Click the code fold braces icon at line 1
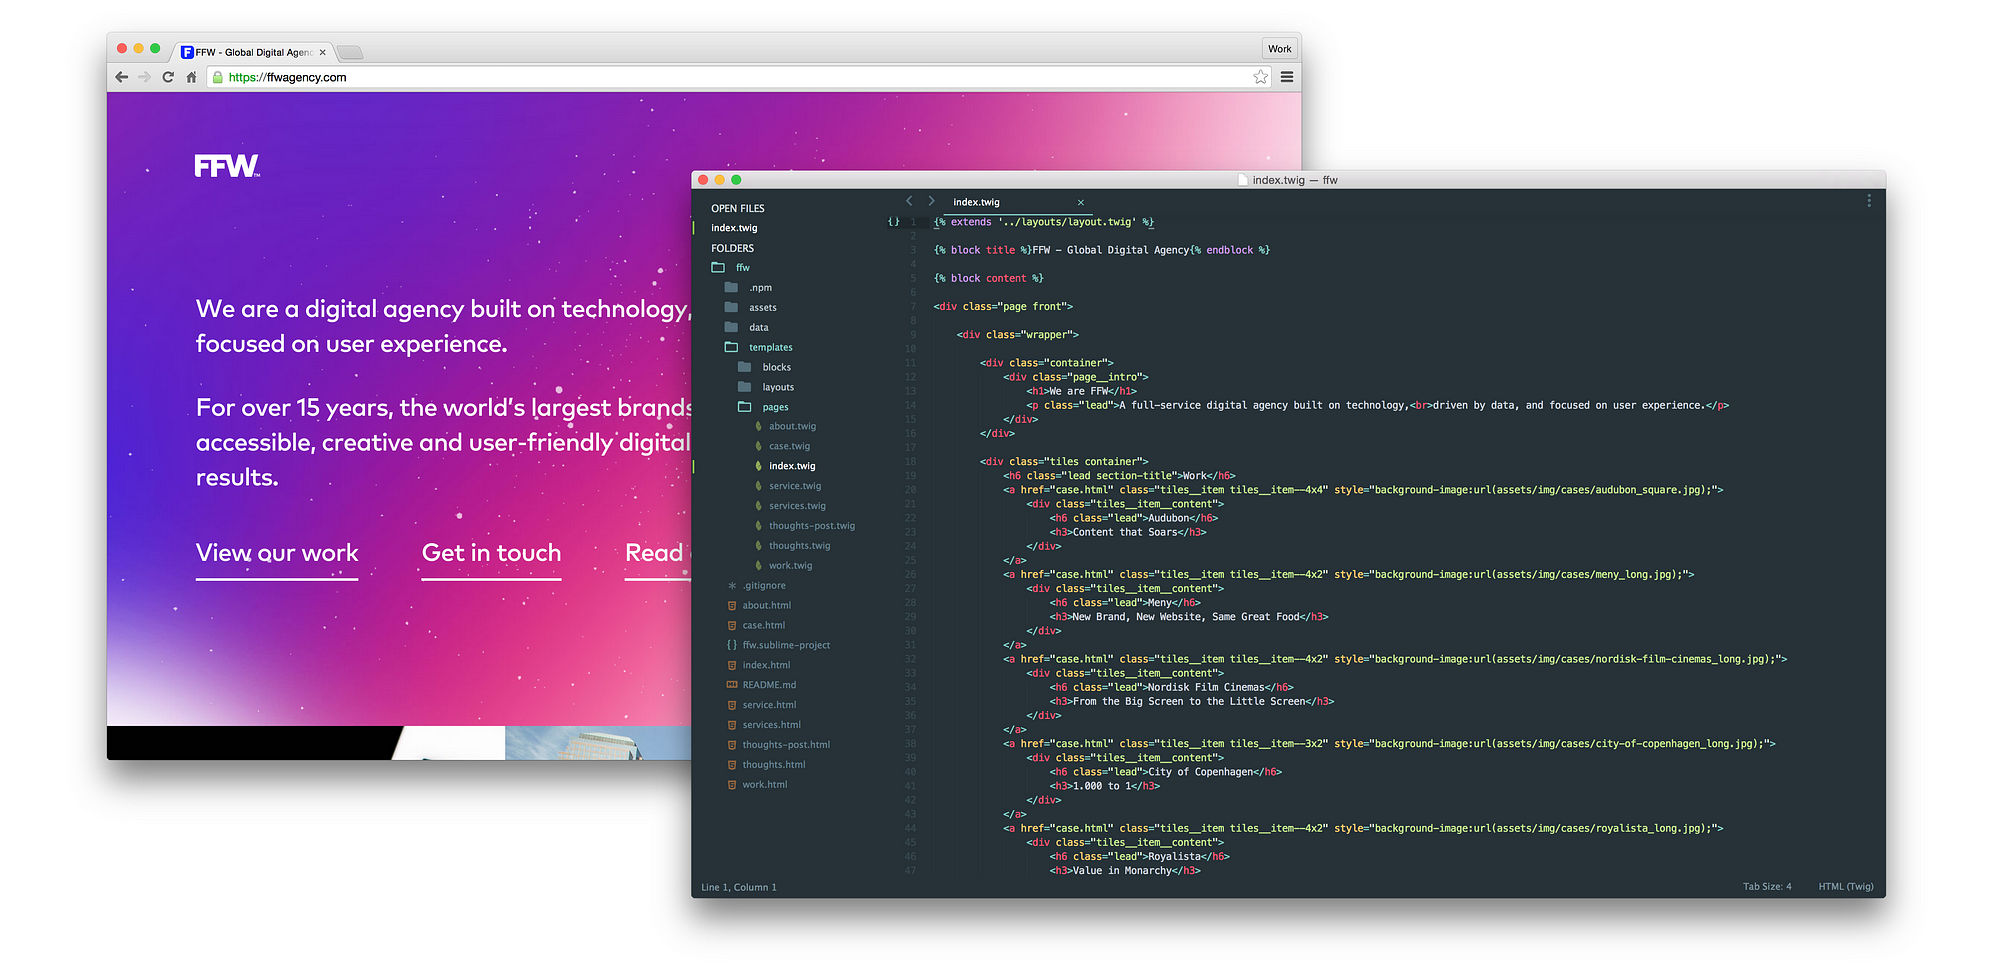 click(x=894, y=222)
